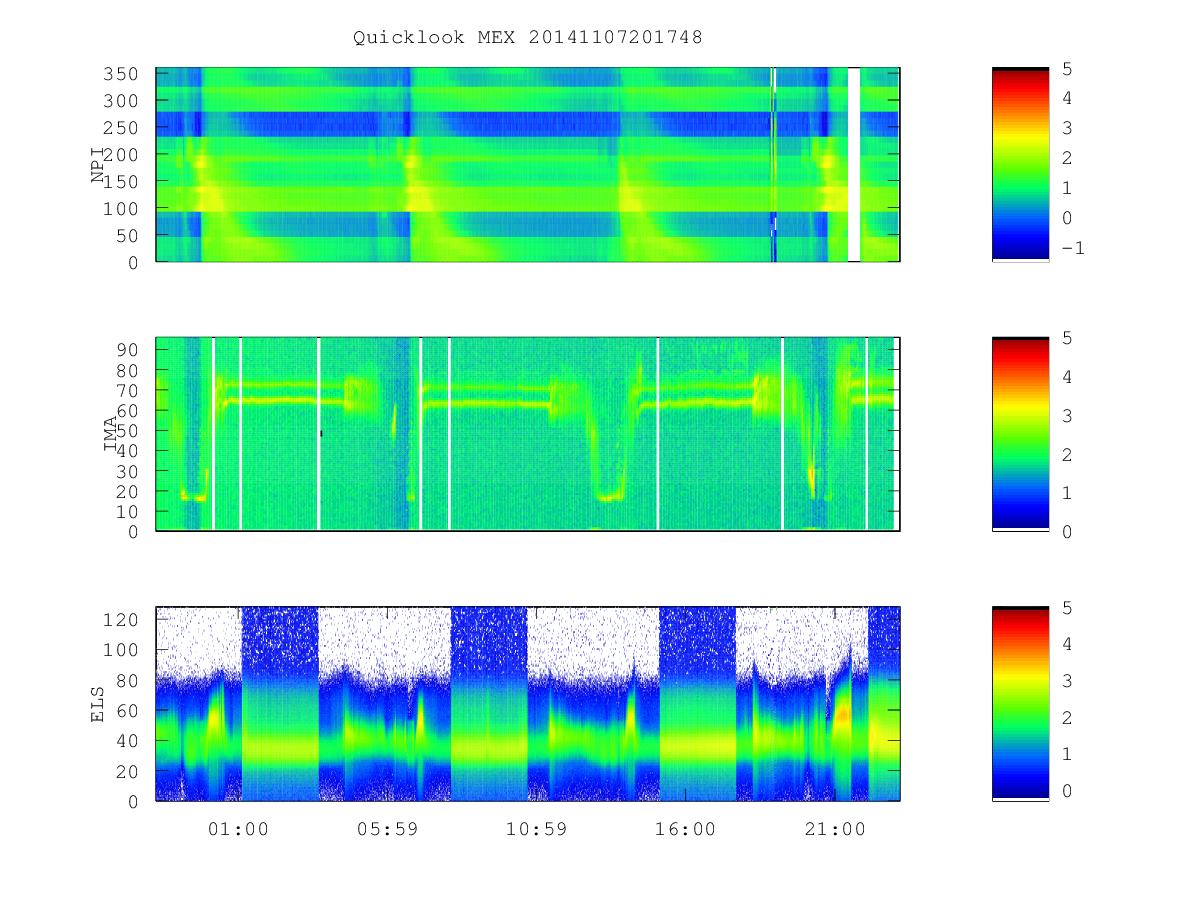Click the NPI spectrogram panel
1200x900 pixels.
pyautogui.click(x=528, y=165)
